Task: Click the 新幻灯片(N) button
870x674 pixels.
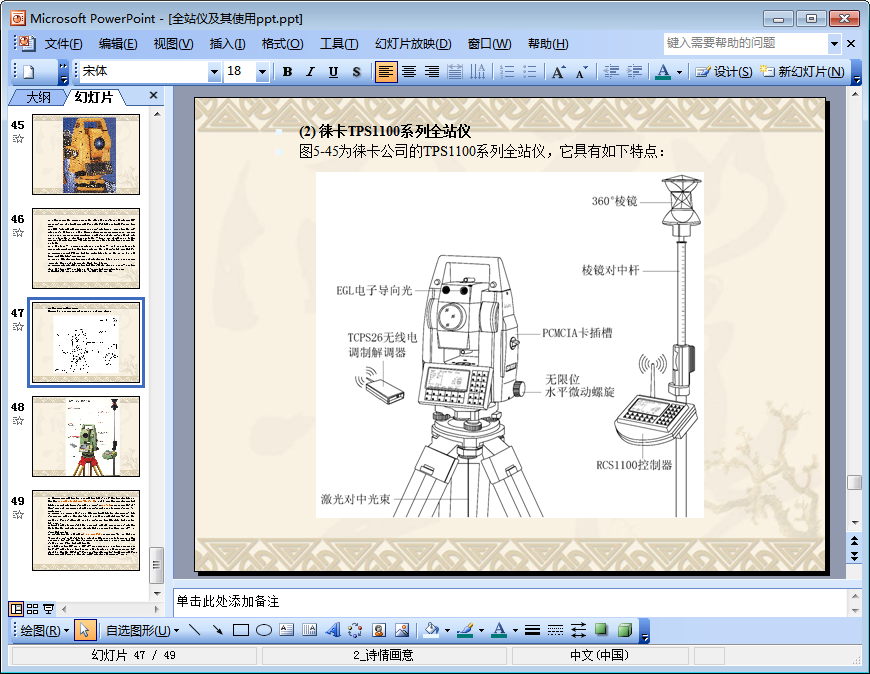Action: (802, 72)
